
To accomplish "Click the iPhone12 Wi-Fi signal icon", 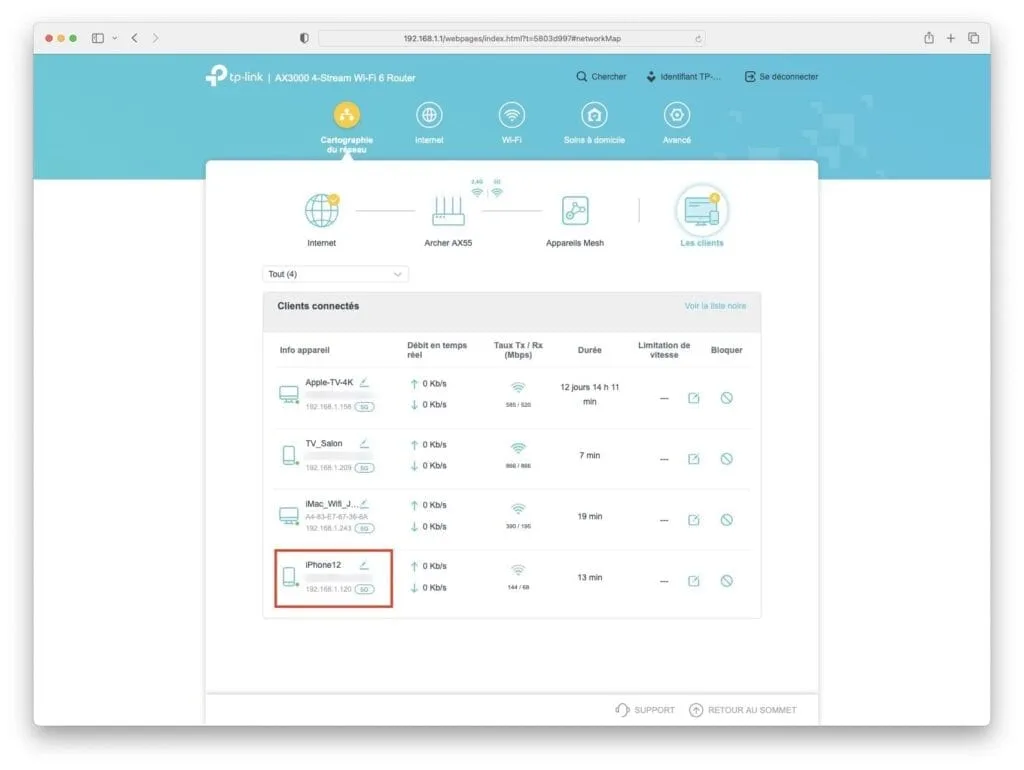I will 518,570.
